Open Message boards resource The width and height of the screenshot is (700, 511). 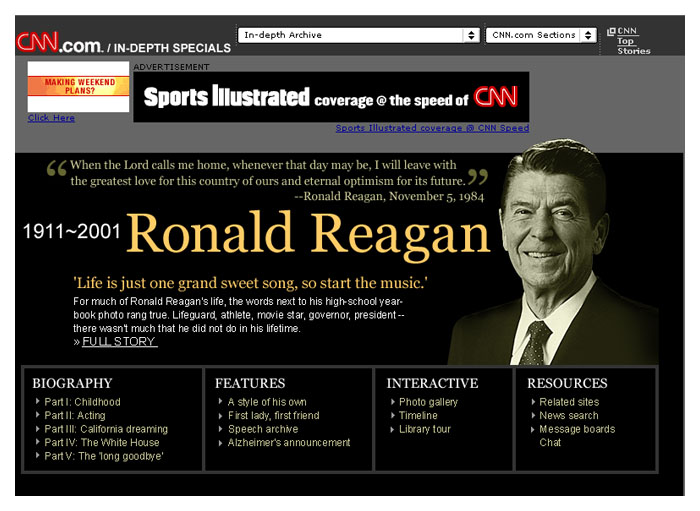coord(577,429)
